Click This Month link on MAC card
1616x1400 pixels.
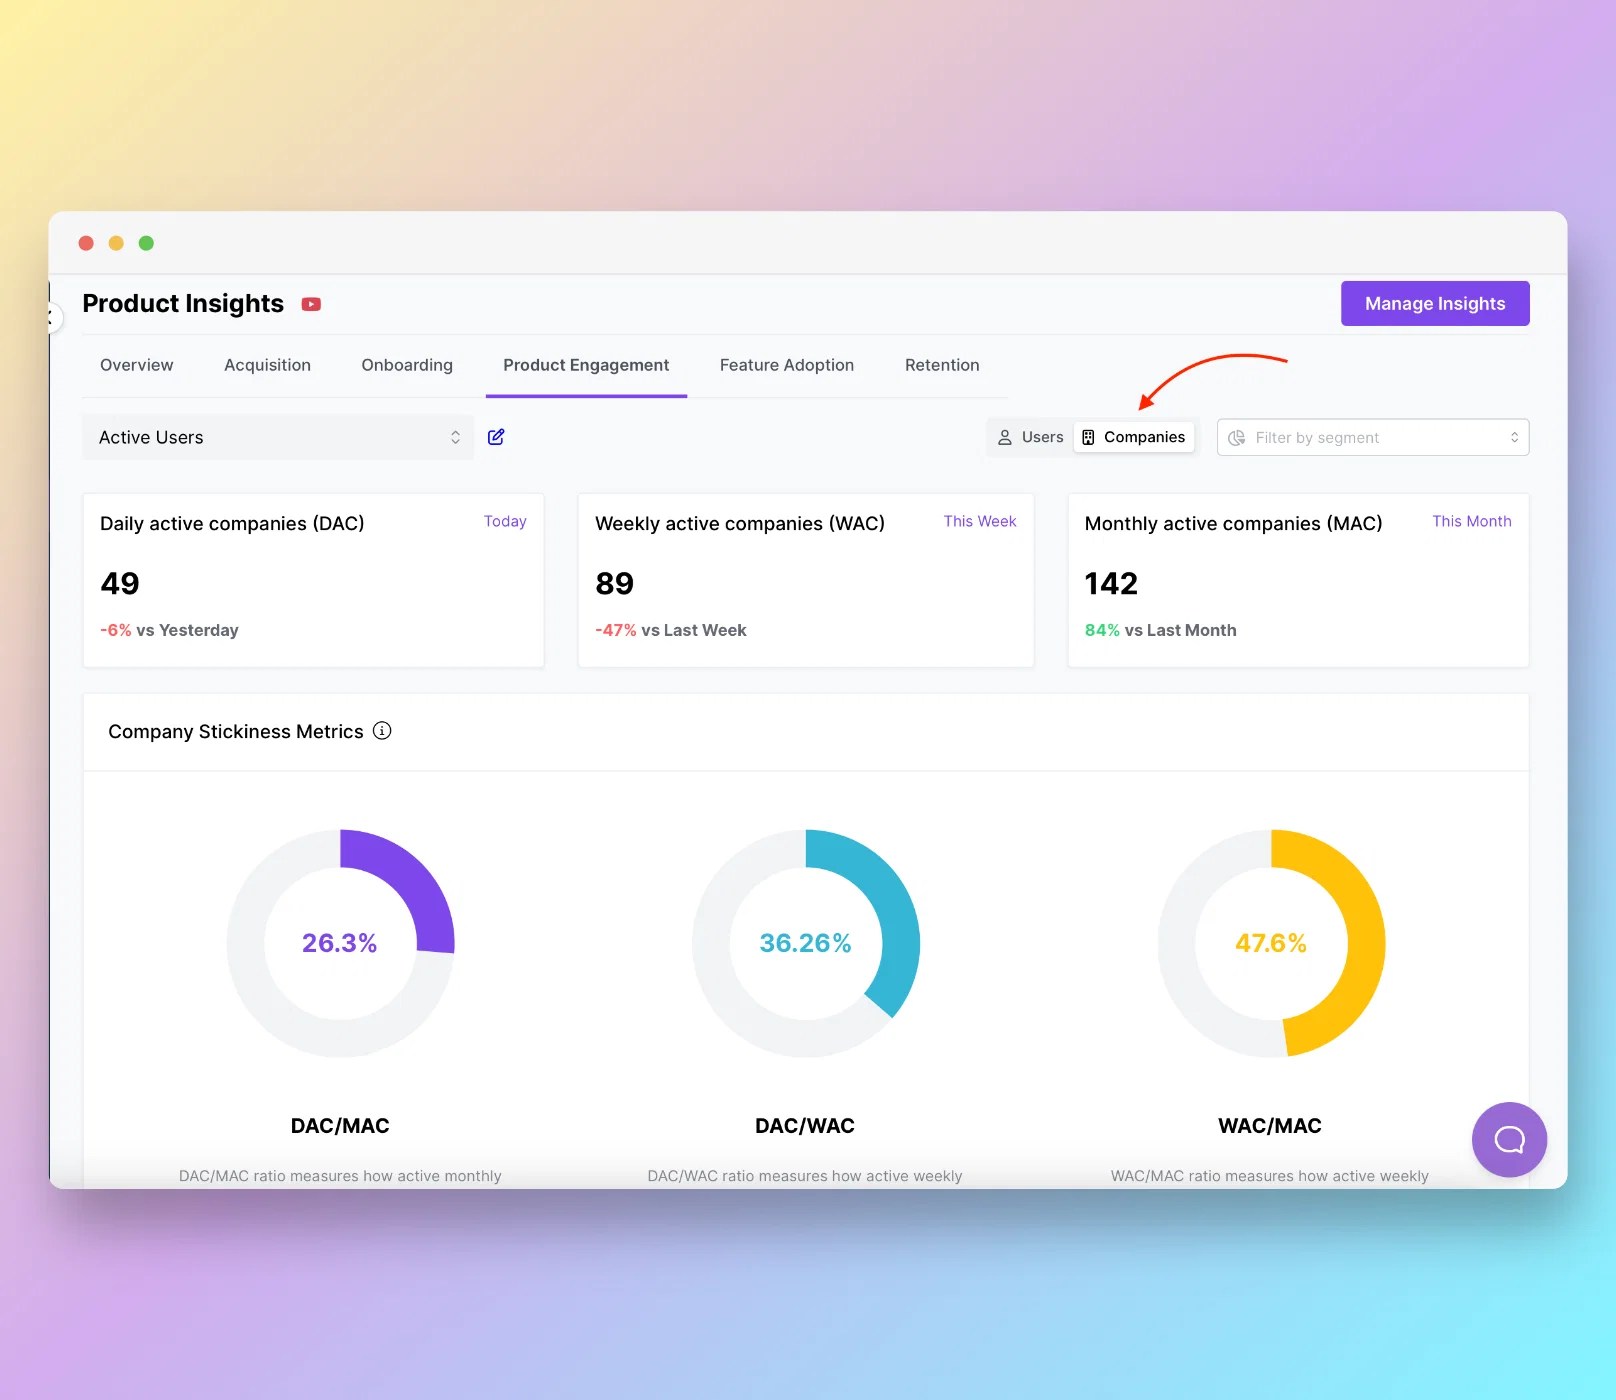tap(1472, 521)
